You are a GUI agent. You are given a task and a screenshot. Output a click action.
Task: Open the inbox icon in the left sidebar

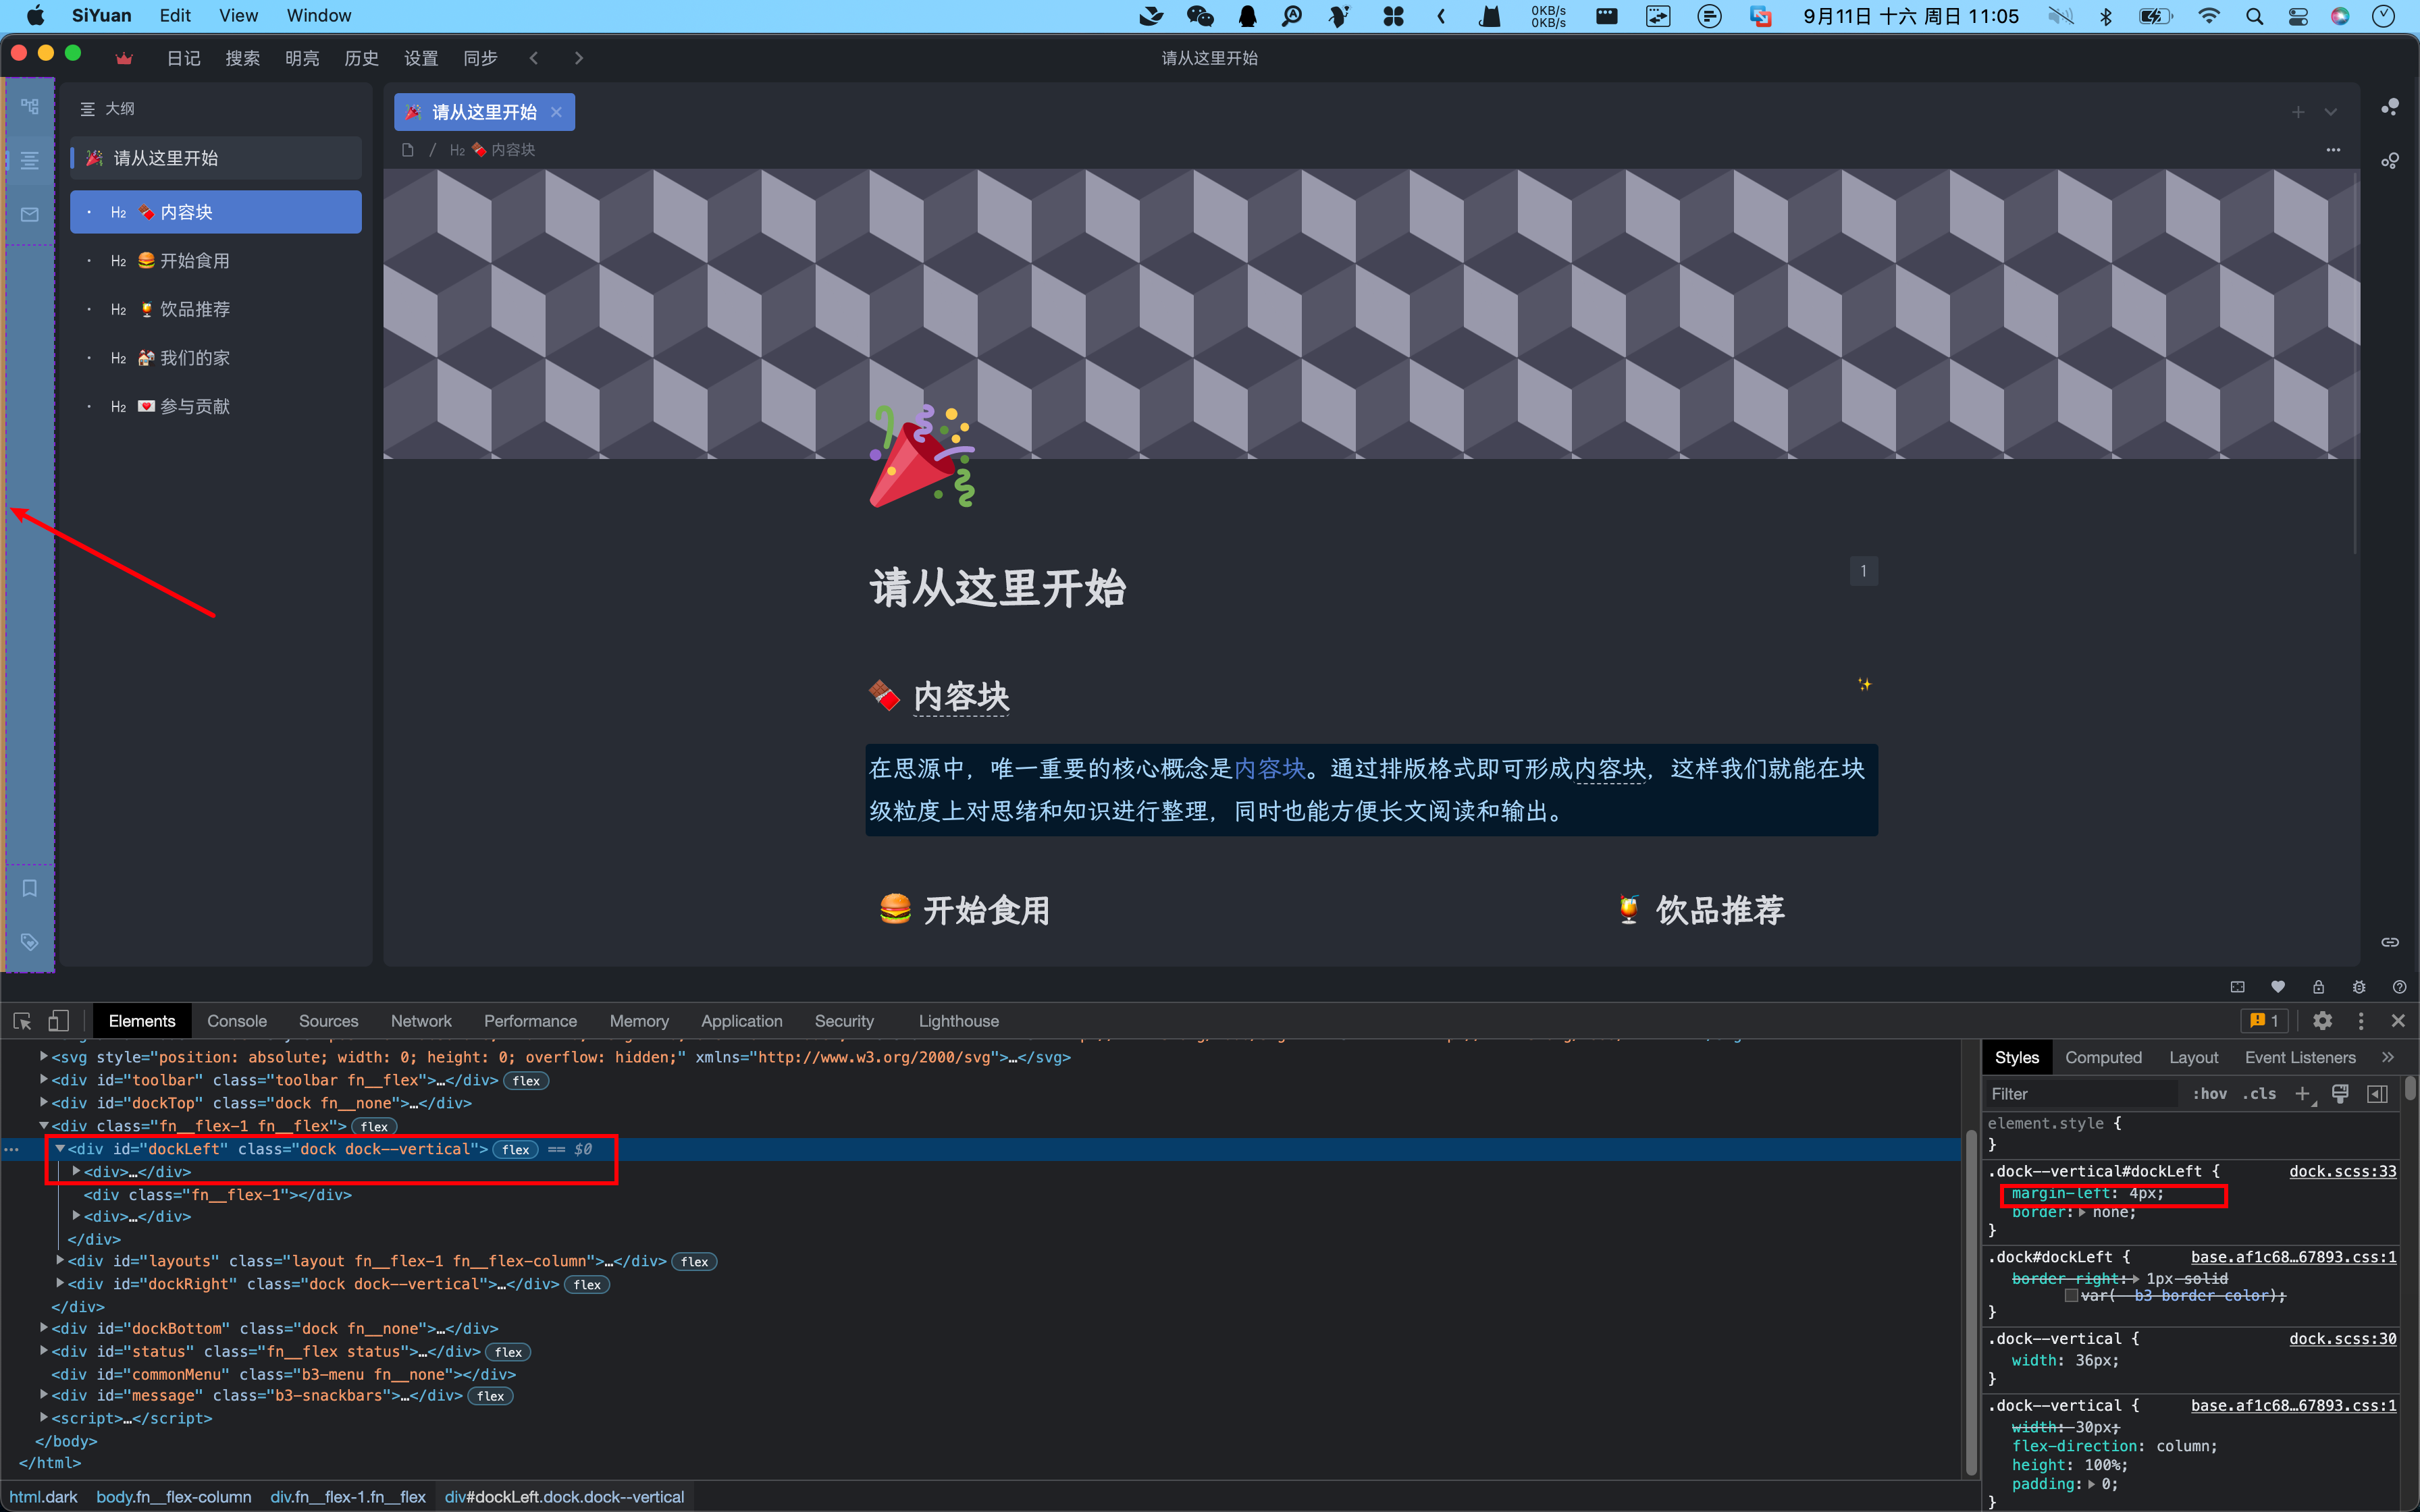tap(29, 213)
